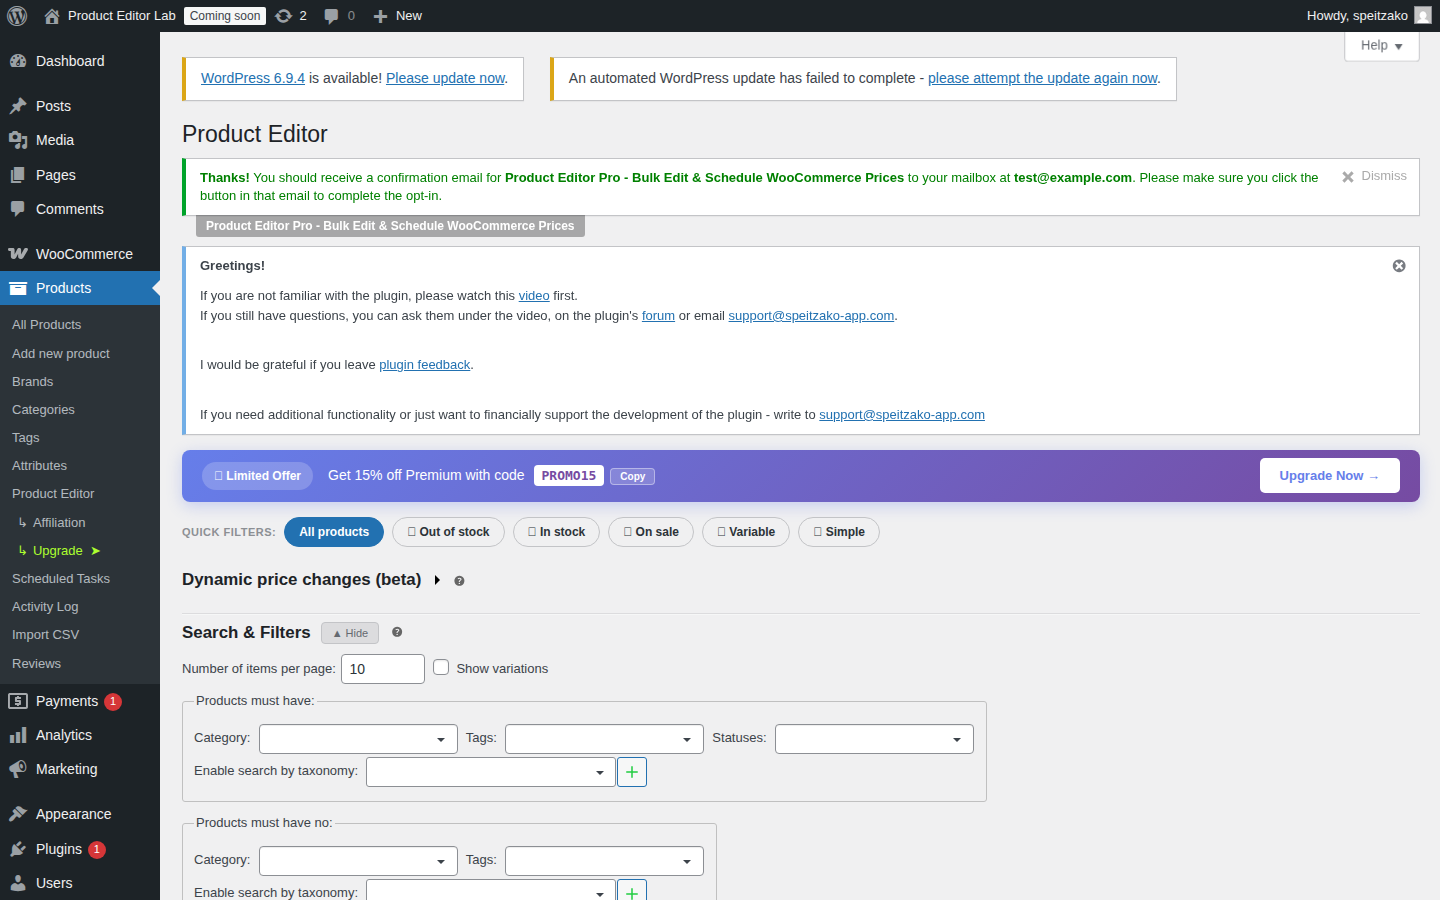
Task: Toggle the On sale quick filter
Action: click(x=651, y=532)
